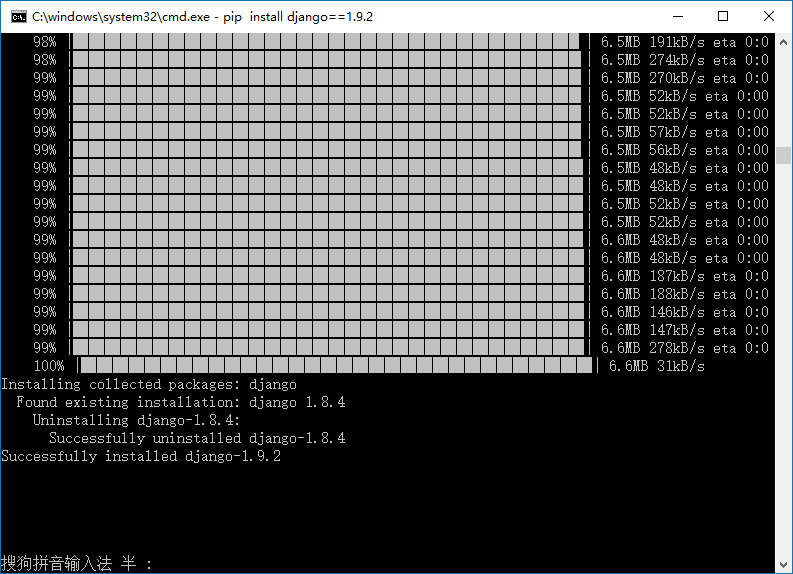Click the '56kB/s' download speed text
The width and height of the screenshot is (793, 574).
click(673, 150)
